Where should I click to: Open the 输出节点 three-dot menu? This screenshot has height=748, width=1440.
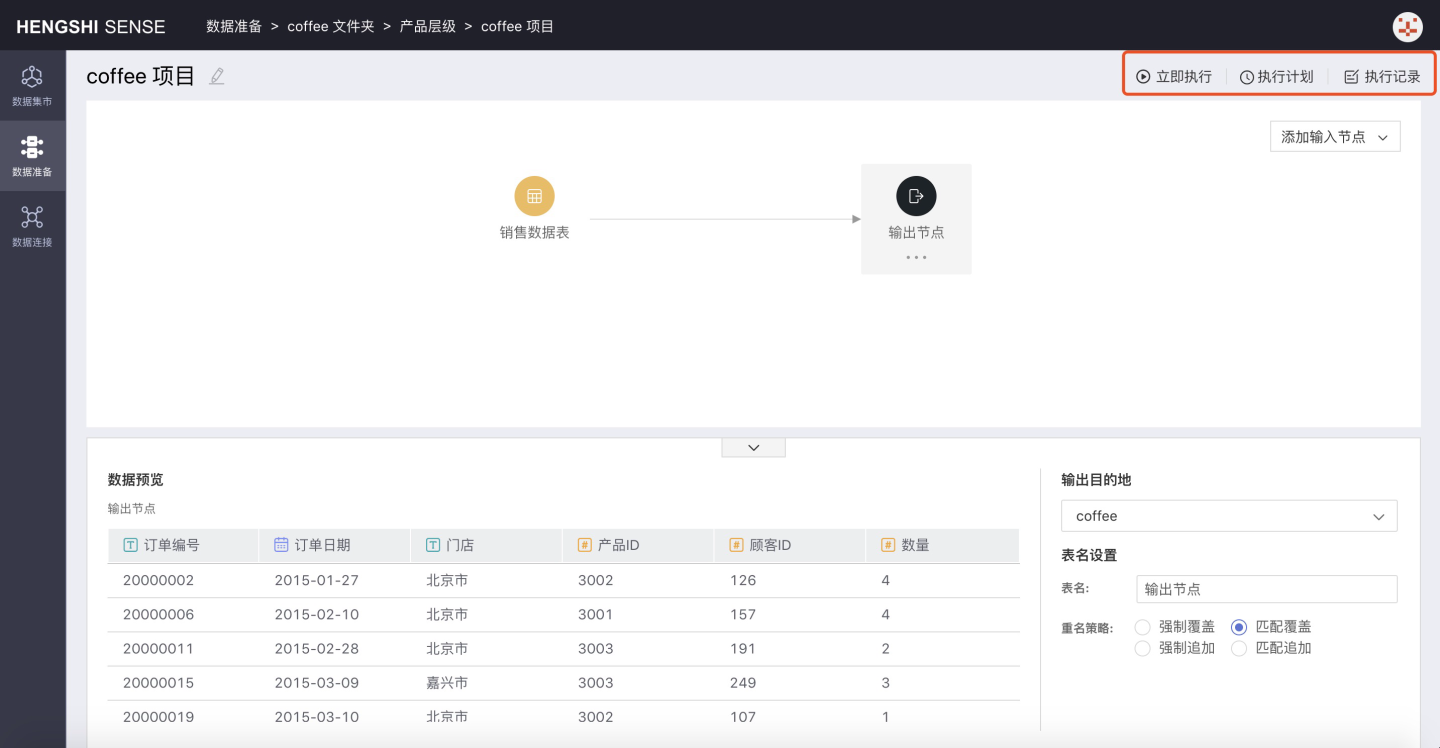tap(916, 258)
